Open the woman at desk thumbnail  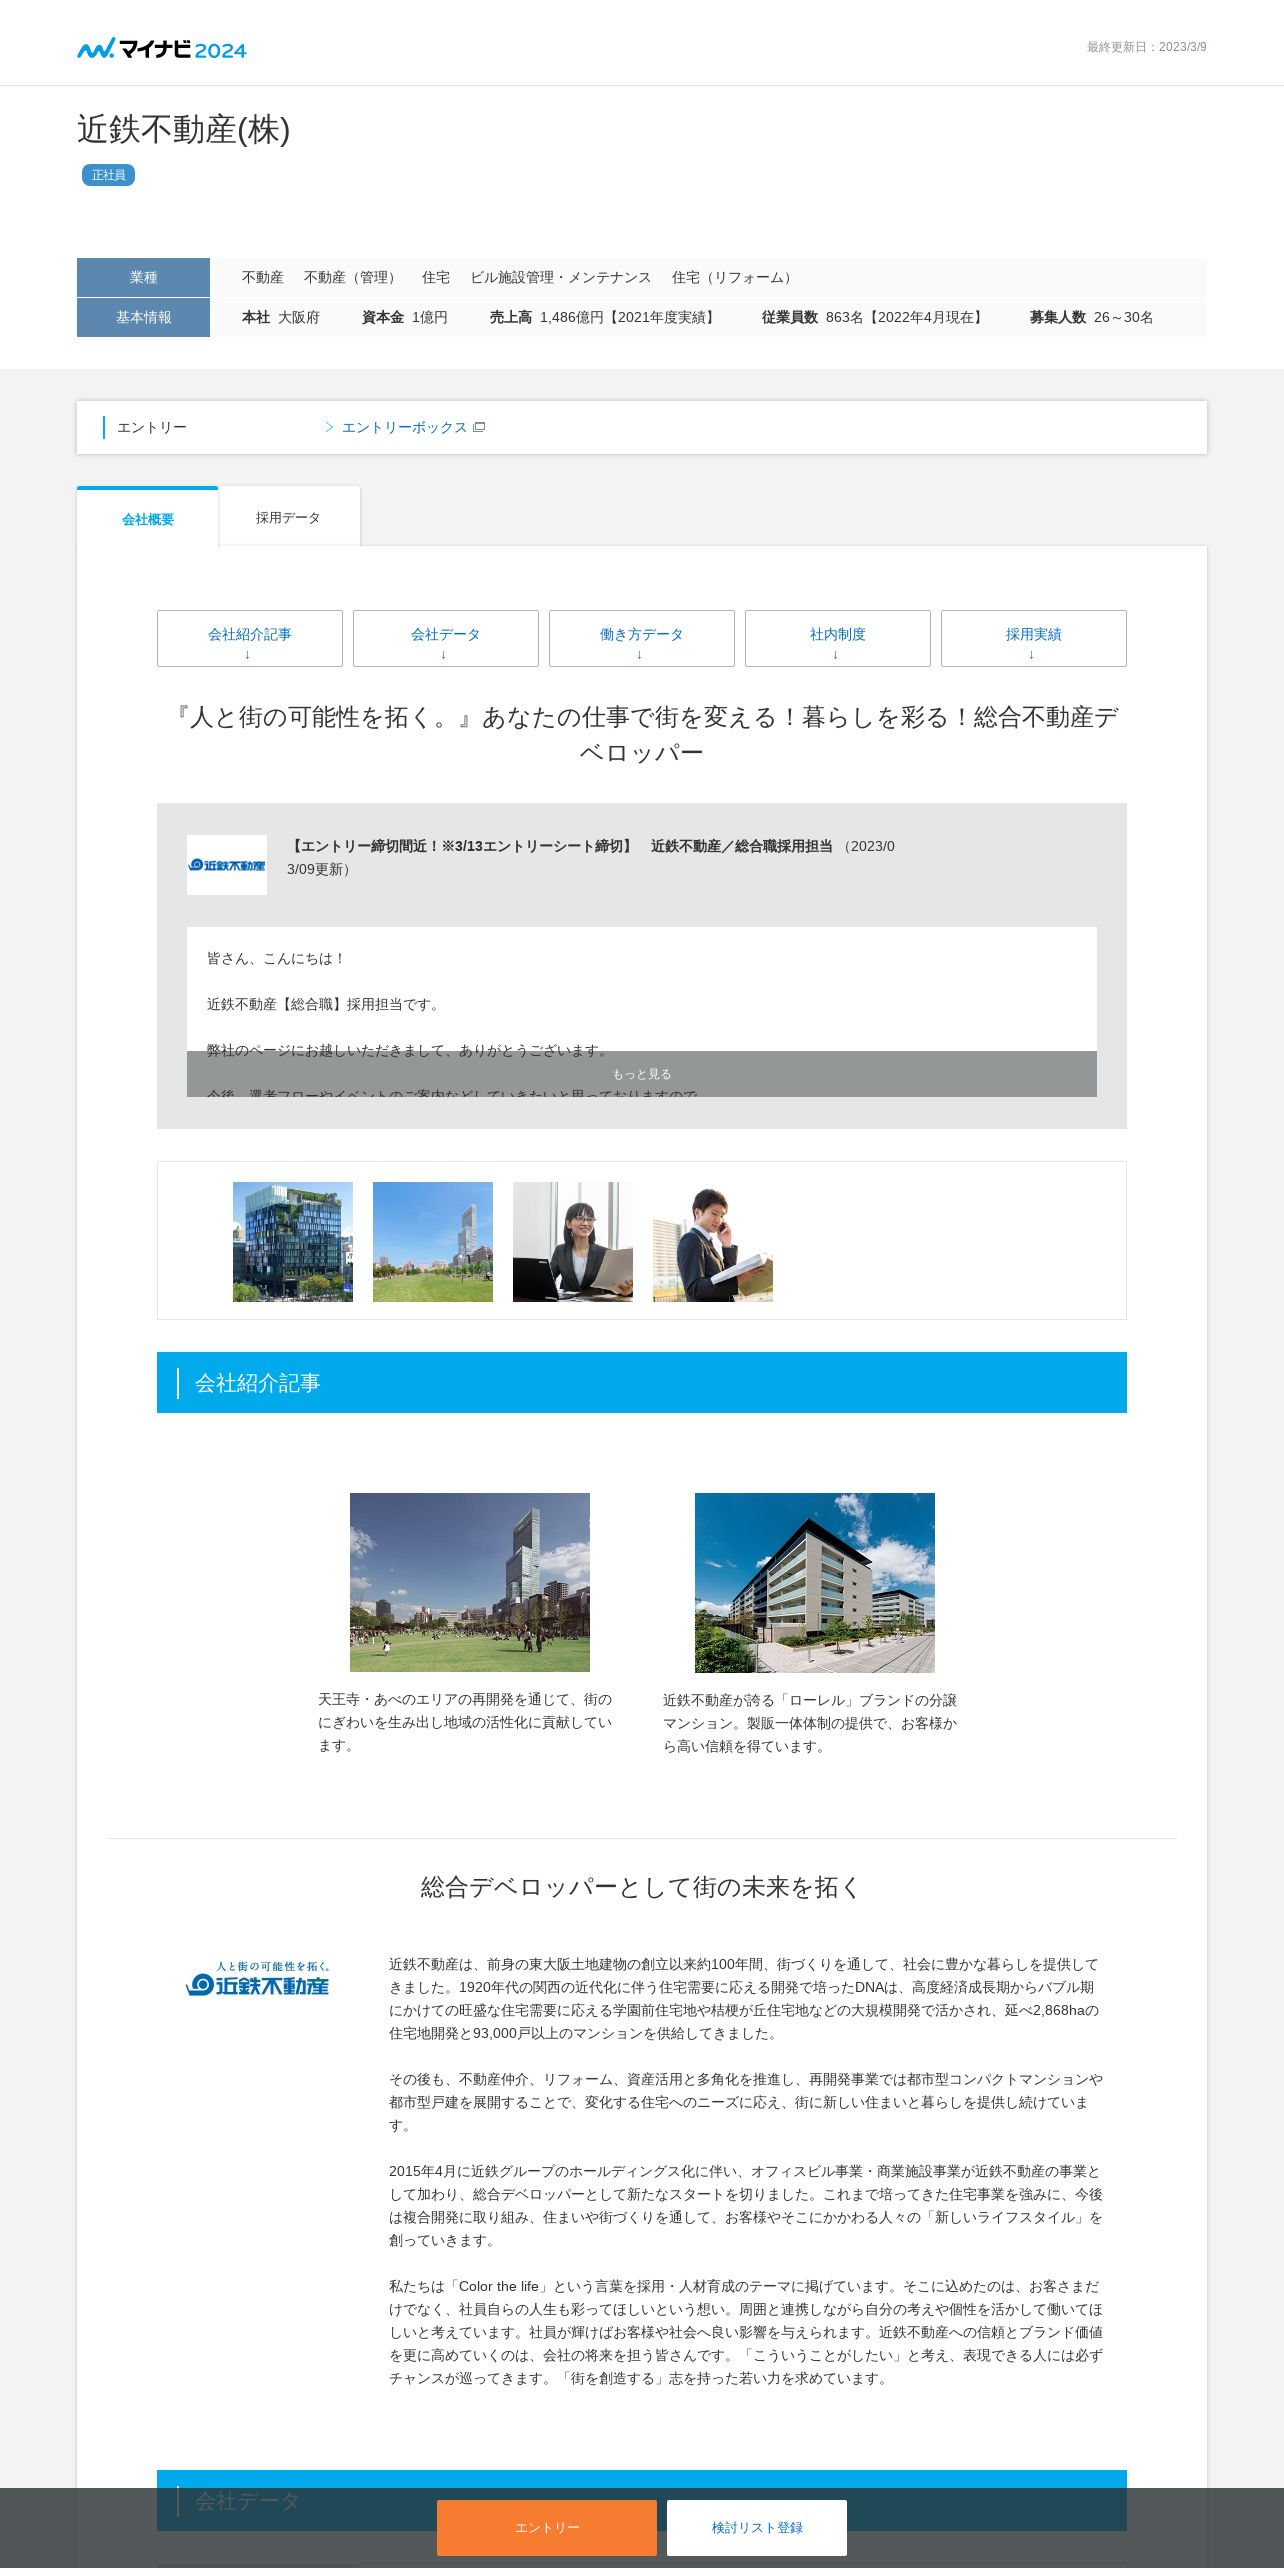(573, 1242)
